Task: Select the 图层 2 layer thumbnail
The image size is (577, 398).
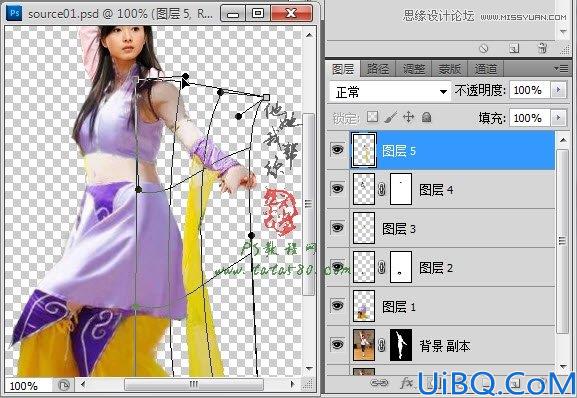Action: (364, 267)
